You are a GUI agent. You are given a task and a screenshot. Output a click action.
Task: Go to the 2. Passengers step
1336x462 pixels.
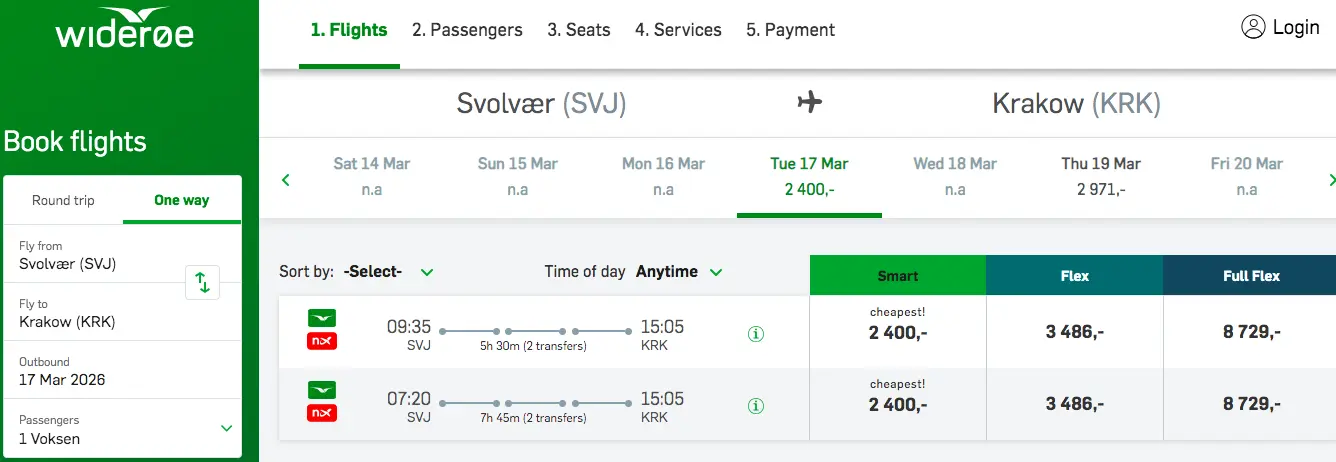point(467,30)
